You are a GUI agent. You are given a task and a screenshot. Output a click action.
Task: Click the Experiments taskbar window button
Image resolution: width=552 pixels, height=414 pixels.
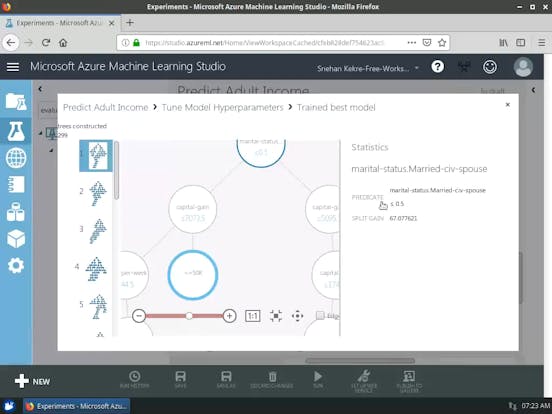(x=77, y=406)
